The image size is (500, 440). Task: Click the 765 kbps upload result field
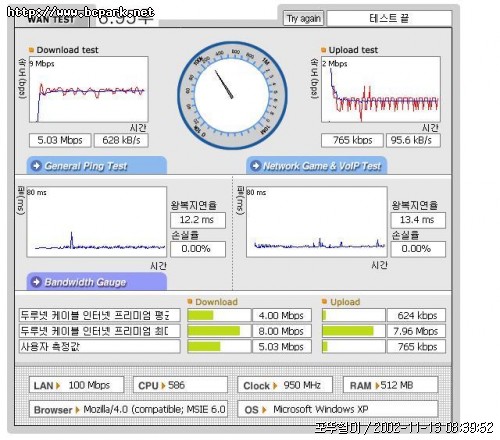tap(352, 140)
